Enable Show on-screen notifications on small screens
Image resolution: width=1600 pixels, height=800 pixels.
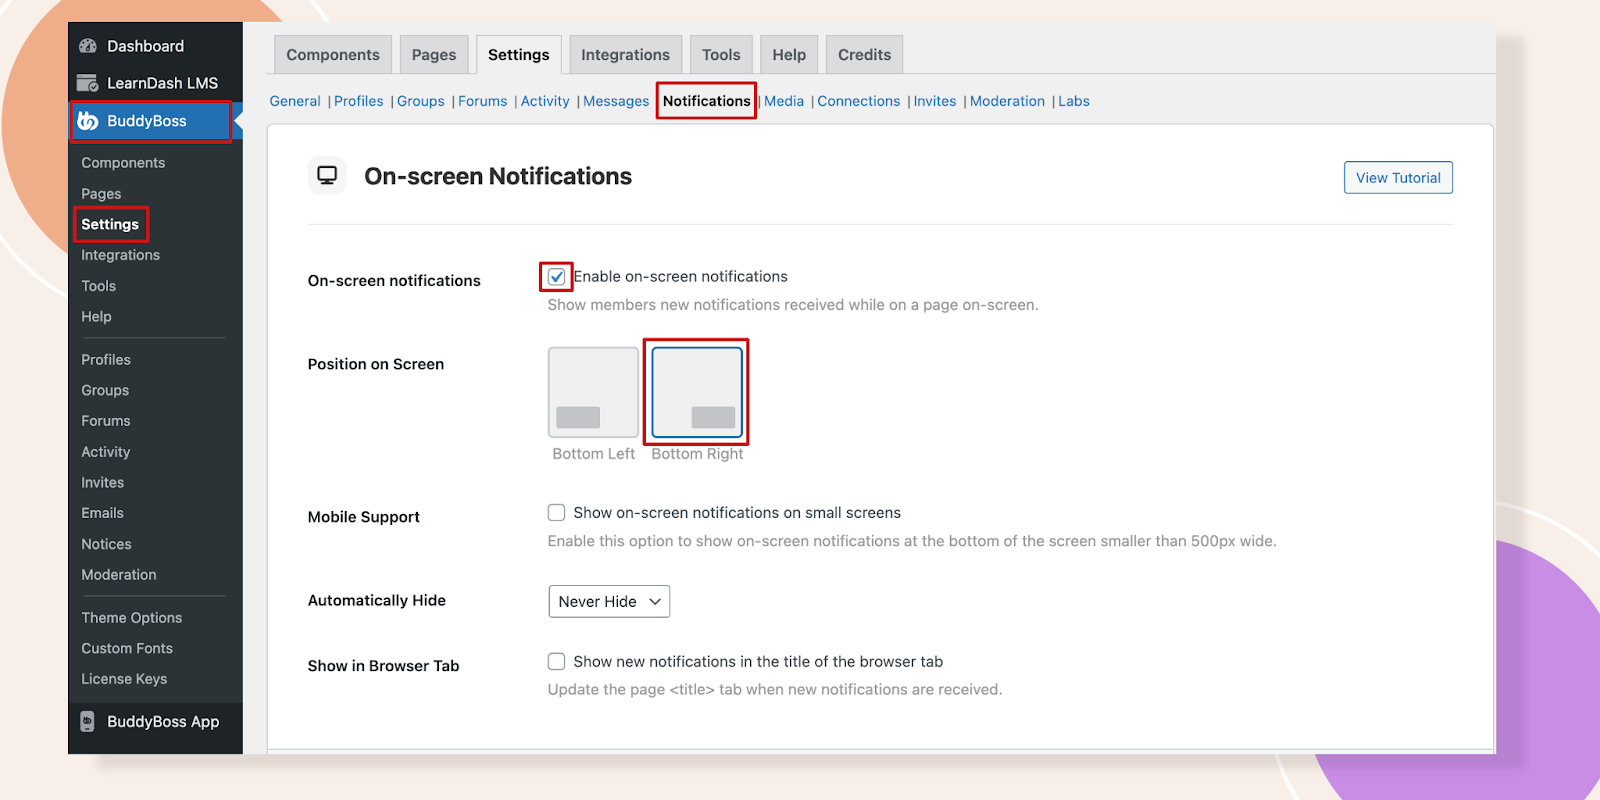click(557, 513)
